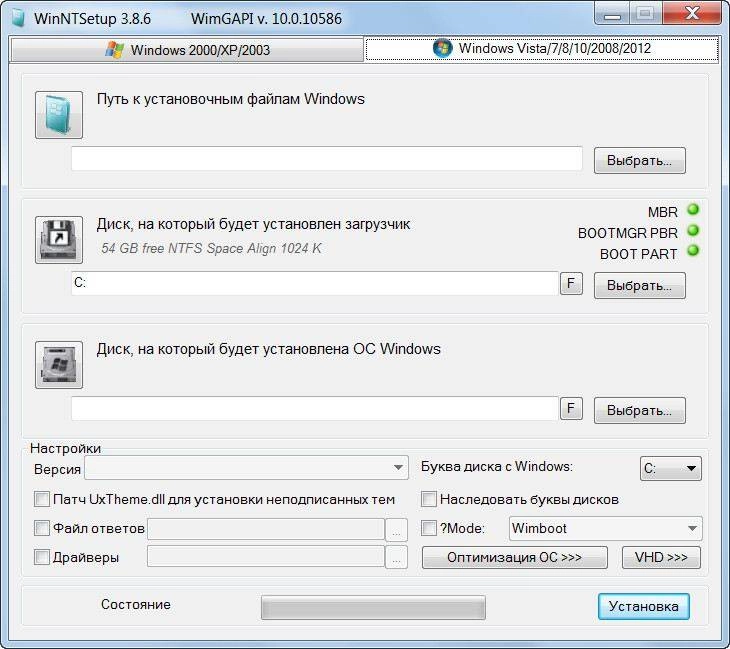Minimize the WinNTSetup window
The height and width of the screenshot is (649, 730).
pyautogui.click(x=612, y=14)
